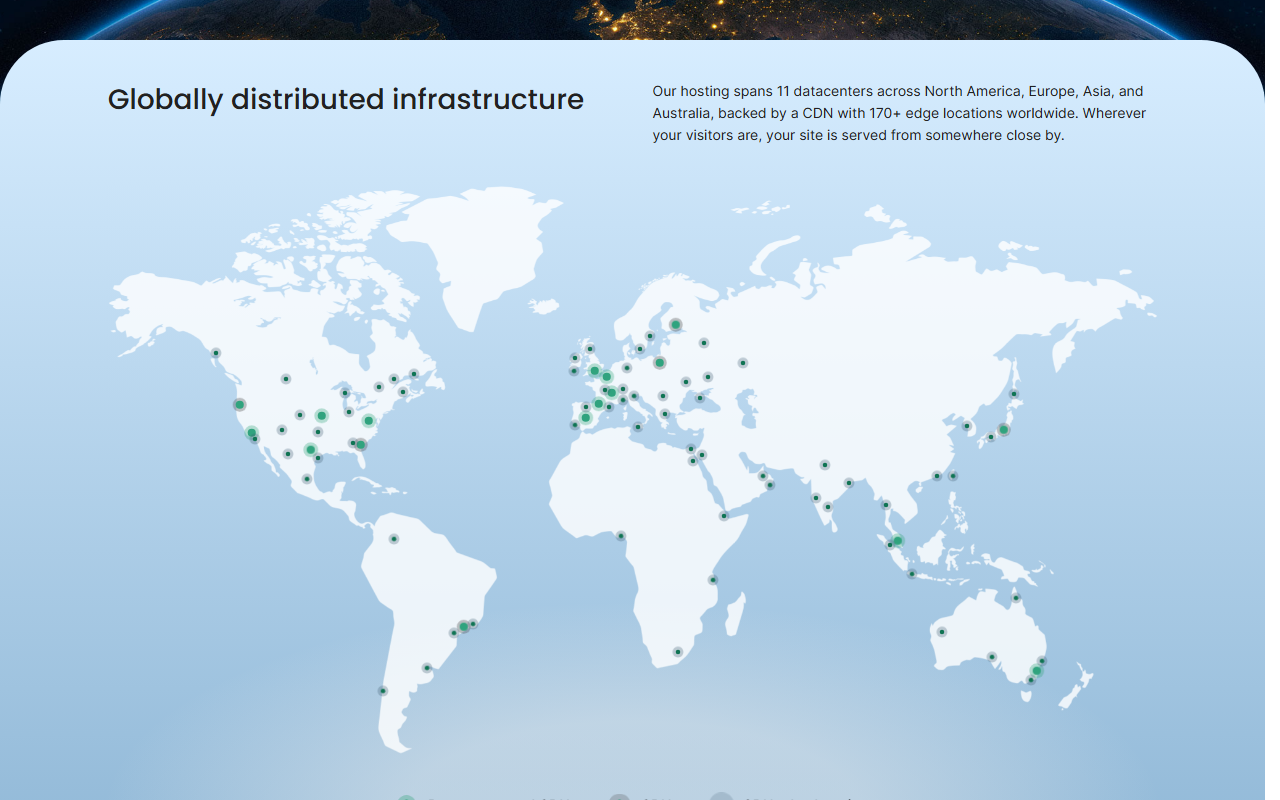This screenshot has height=800, width=1280.
Task: Click the marker in northern Japan (Hokkaido)
Action: pos(1014,394)
